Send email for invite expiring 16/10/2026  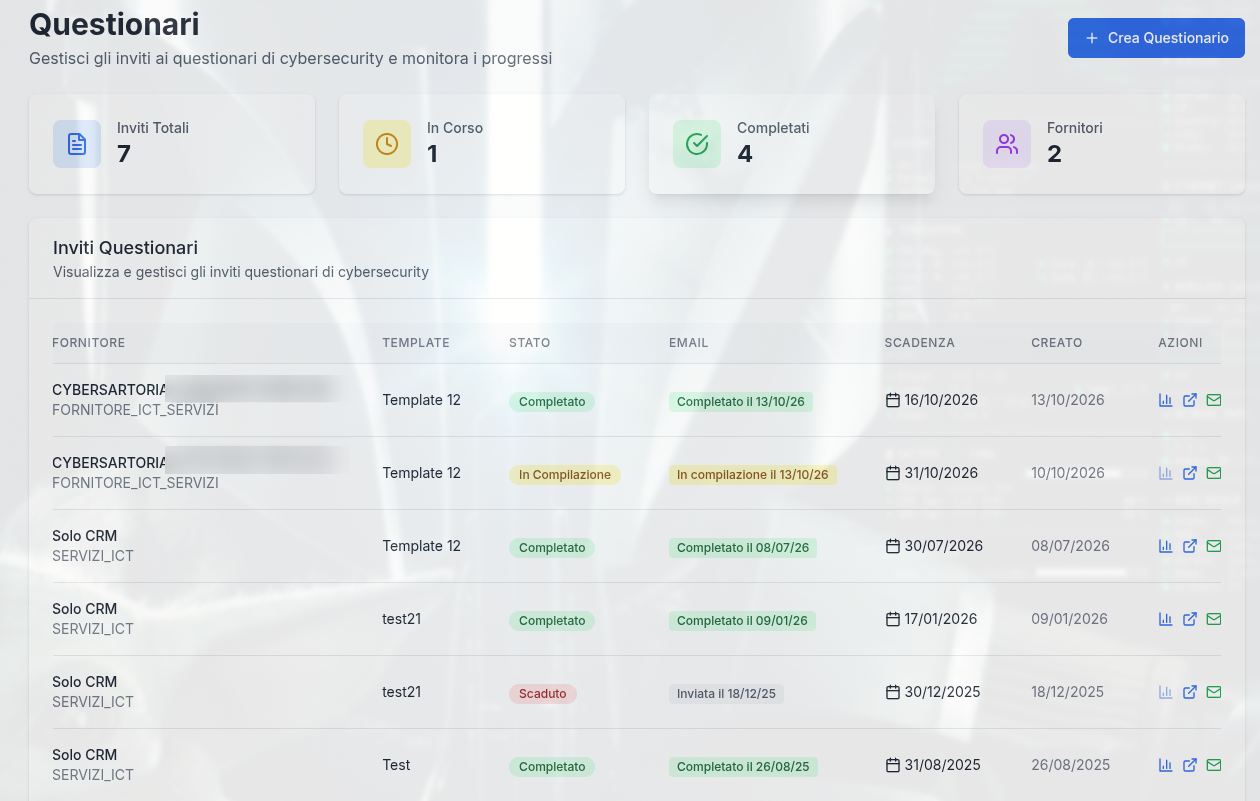[1214, 400]
